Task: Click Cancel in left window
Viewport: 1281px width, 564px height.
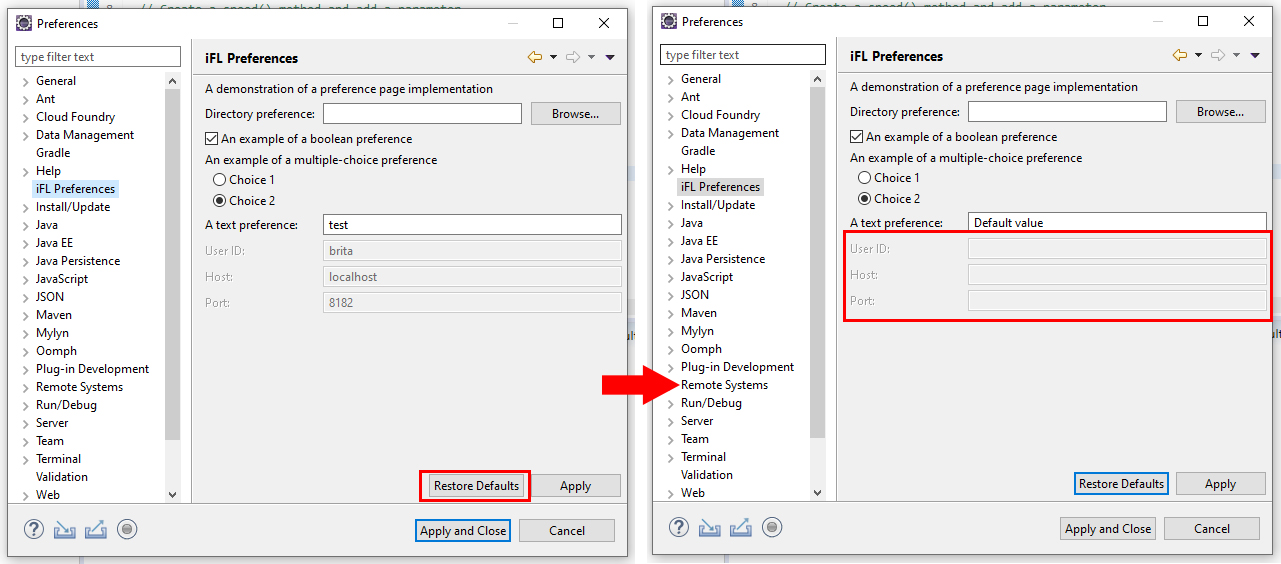Action: coord(567,531)
